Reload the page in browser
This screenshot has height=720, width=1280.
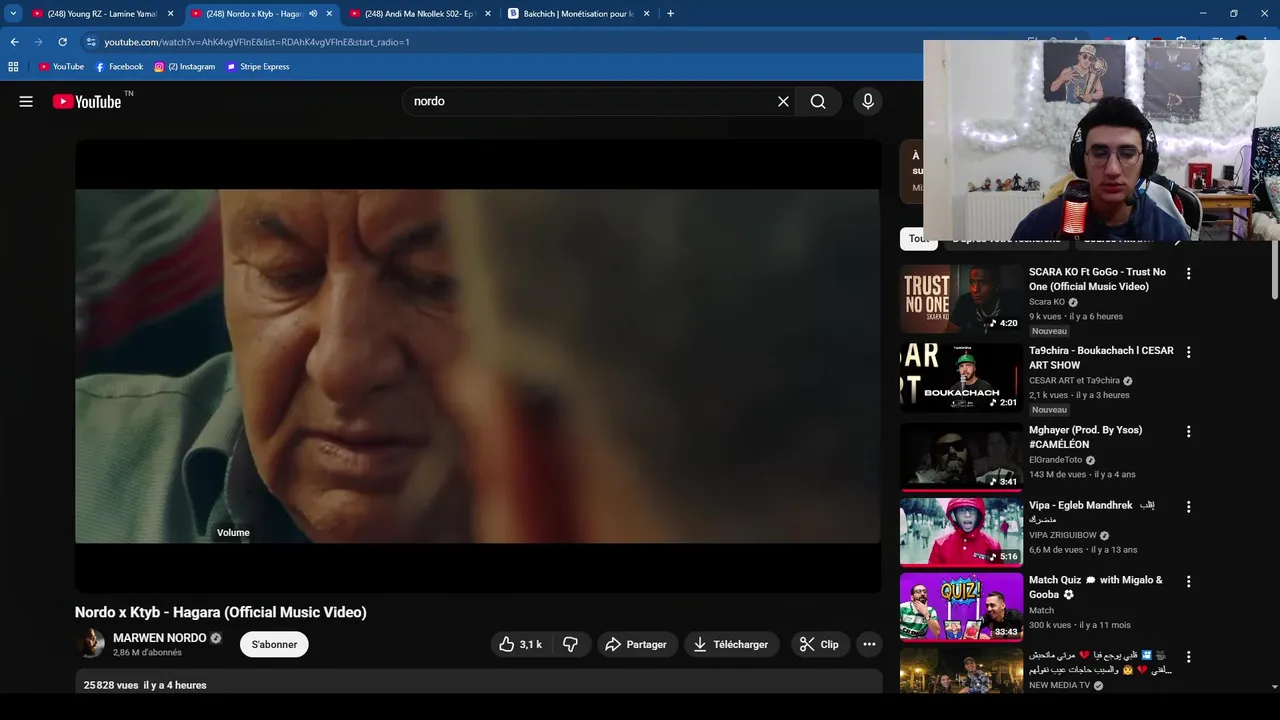[62, 42]
